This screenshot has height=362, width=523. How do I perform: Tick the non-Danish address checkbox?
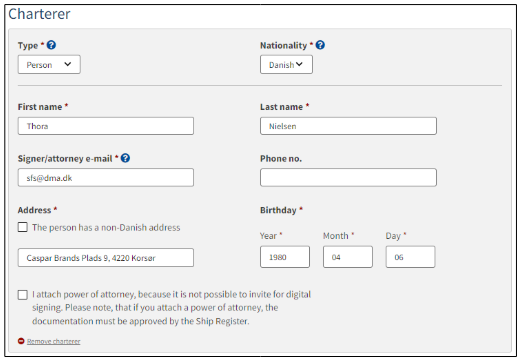pyautogui.click(x=23, y=227)
